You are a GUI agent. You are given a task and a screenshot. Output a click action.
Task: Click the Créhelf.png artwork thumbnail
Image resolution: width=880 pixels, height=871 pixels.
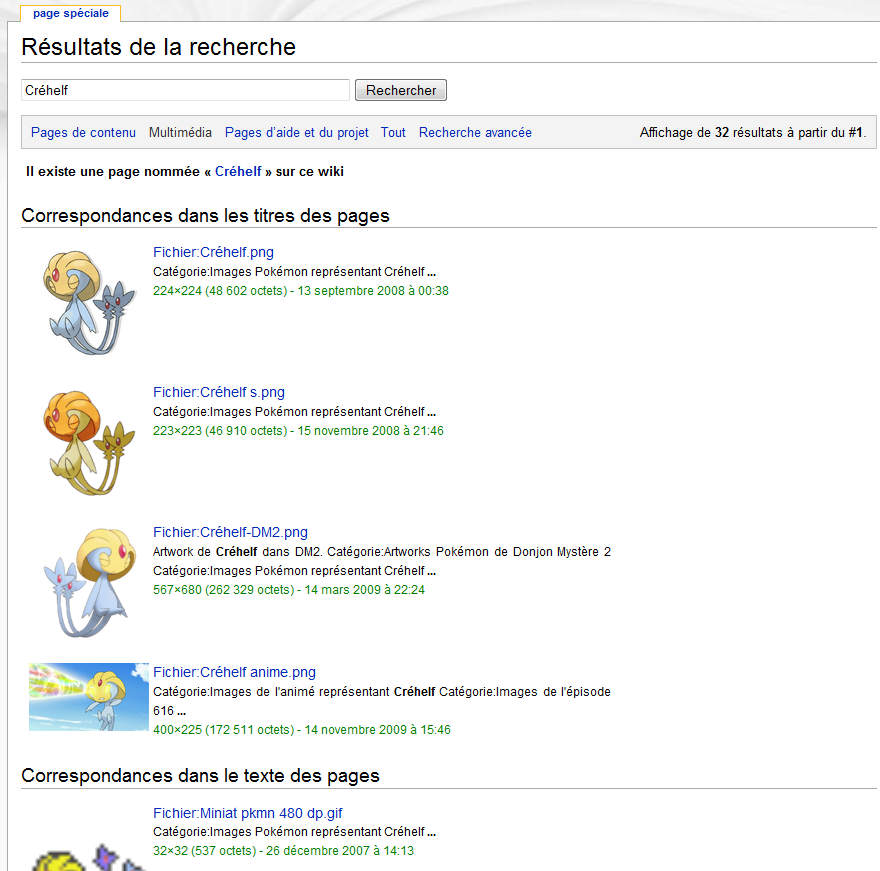pyautogui.click(x=89, y=303)
